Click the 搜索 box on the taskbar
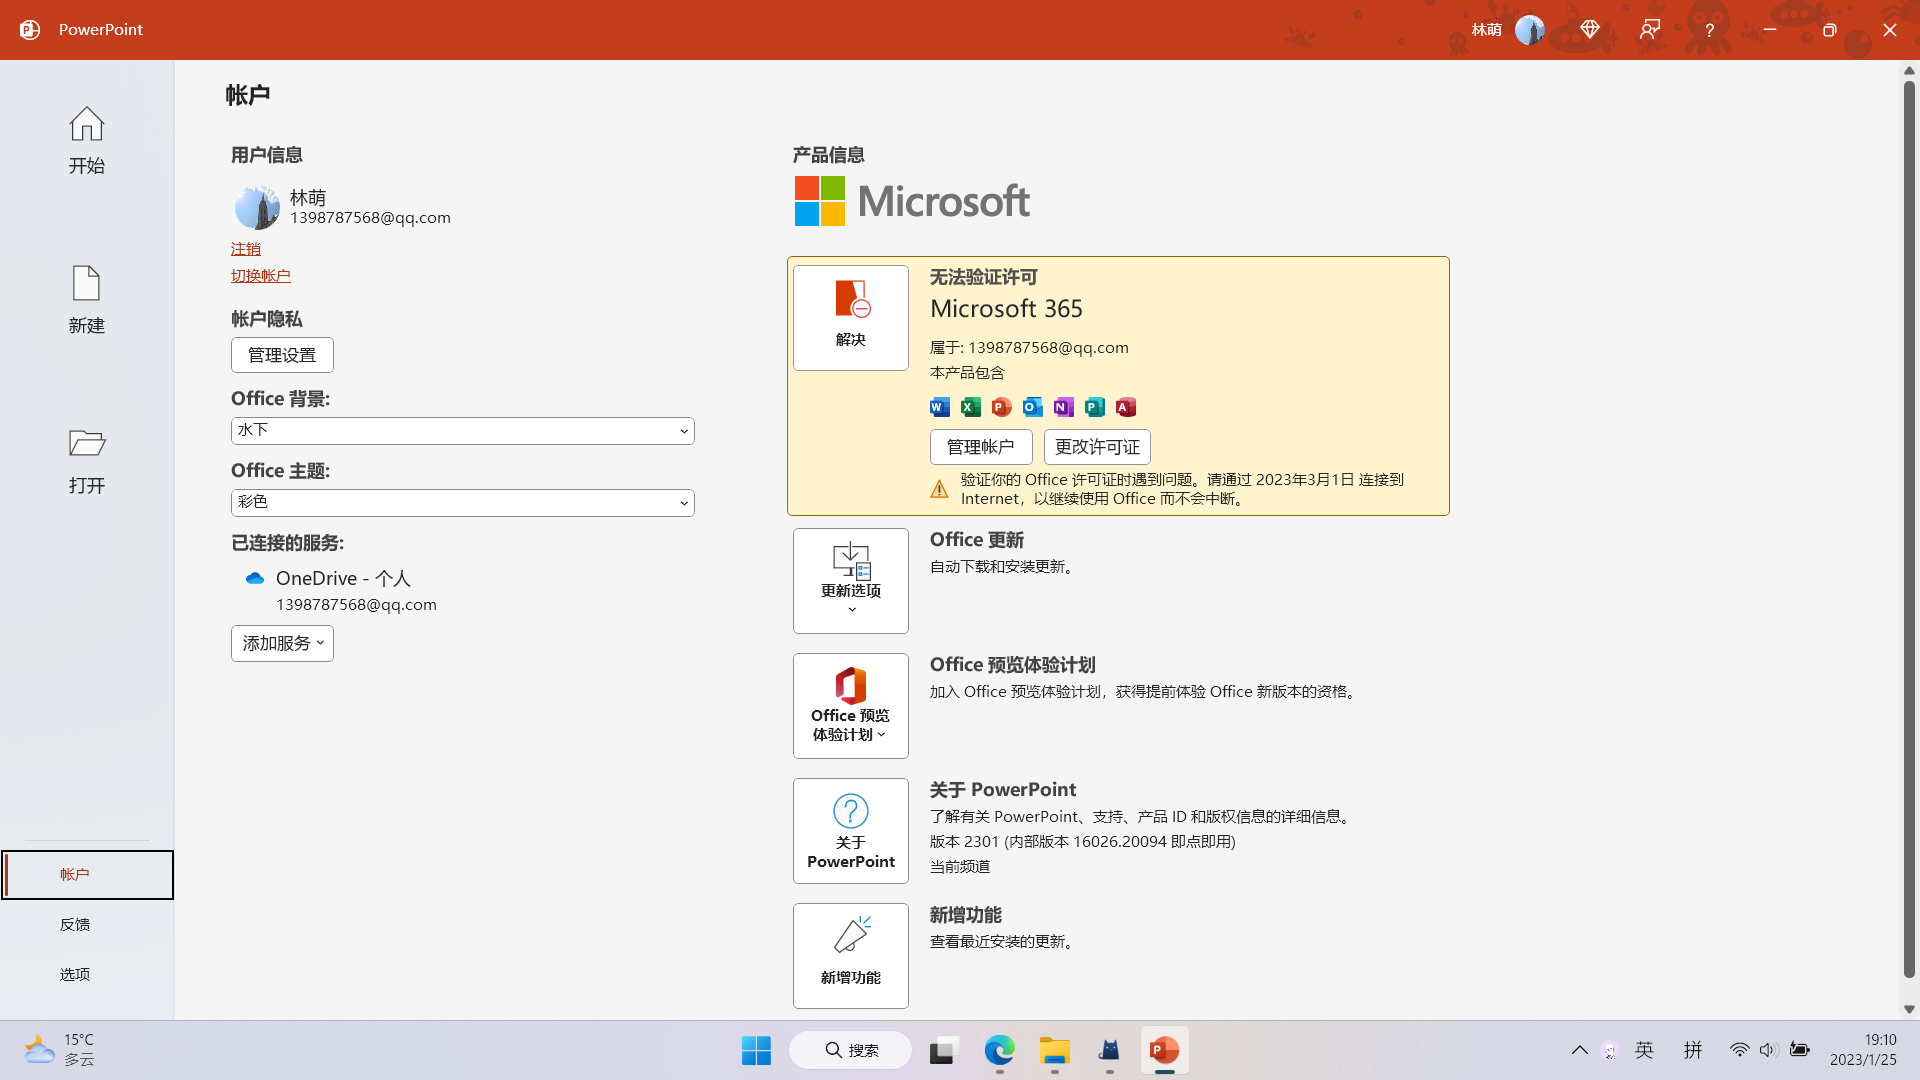The image size is (1920, 1080). pos(850,1050)
